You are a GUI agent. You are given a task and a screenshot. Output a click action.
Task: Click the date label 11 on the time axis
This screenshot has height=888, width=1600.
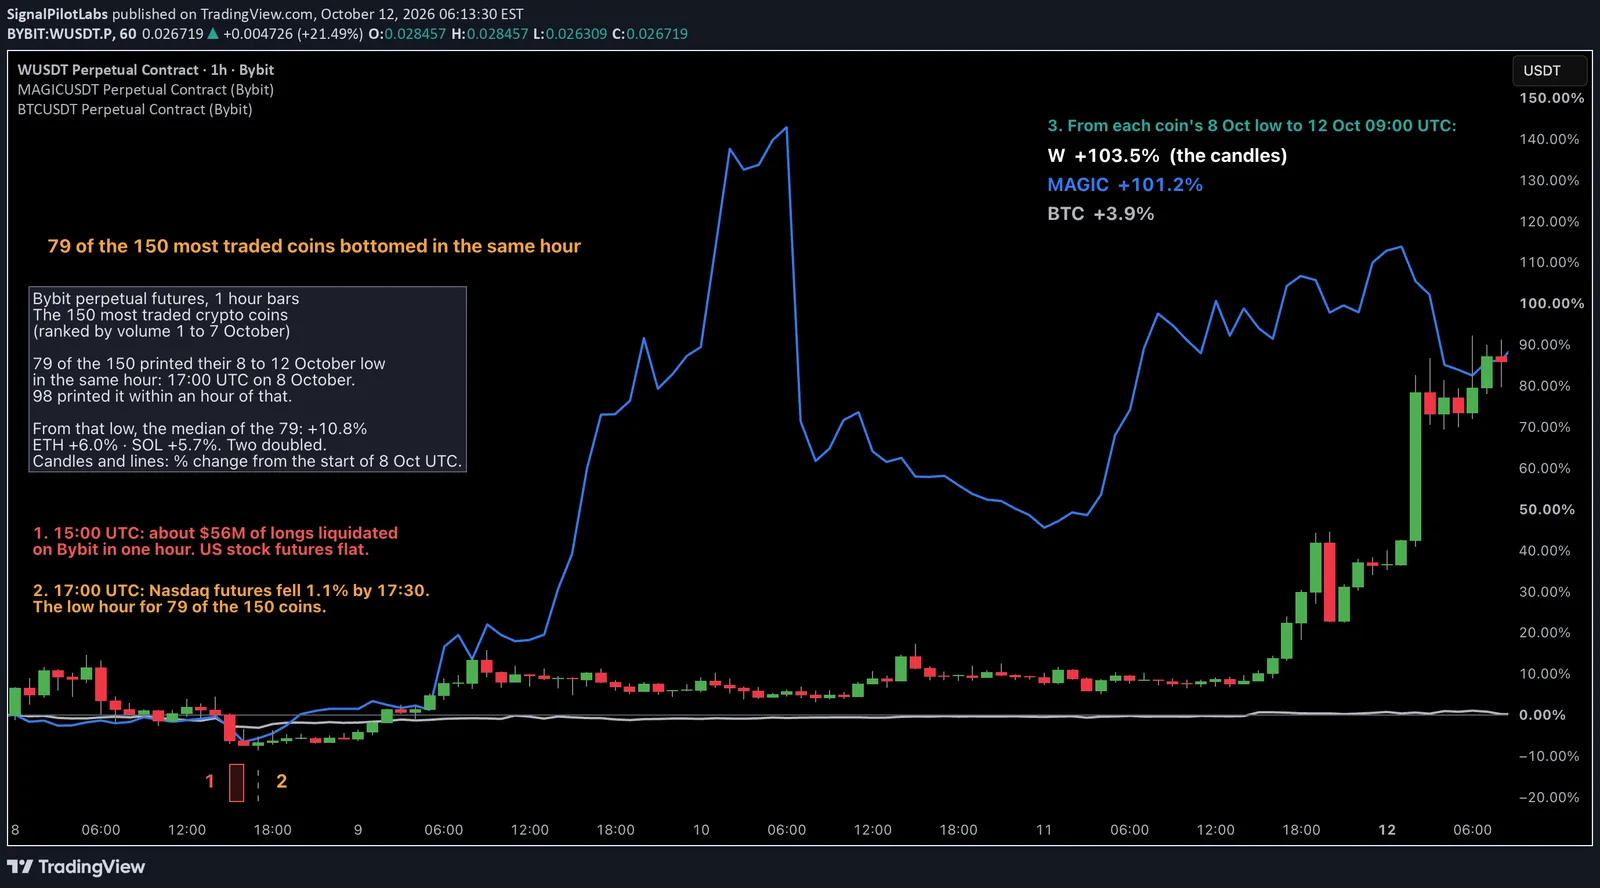[1044, 830]
